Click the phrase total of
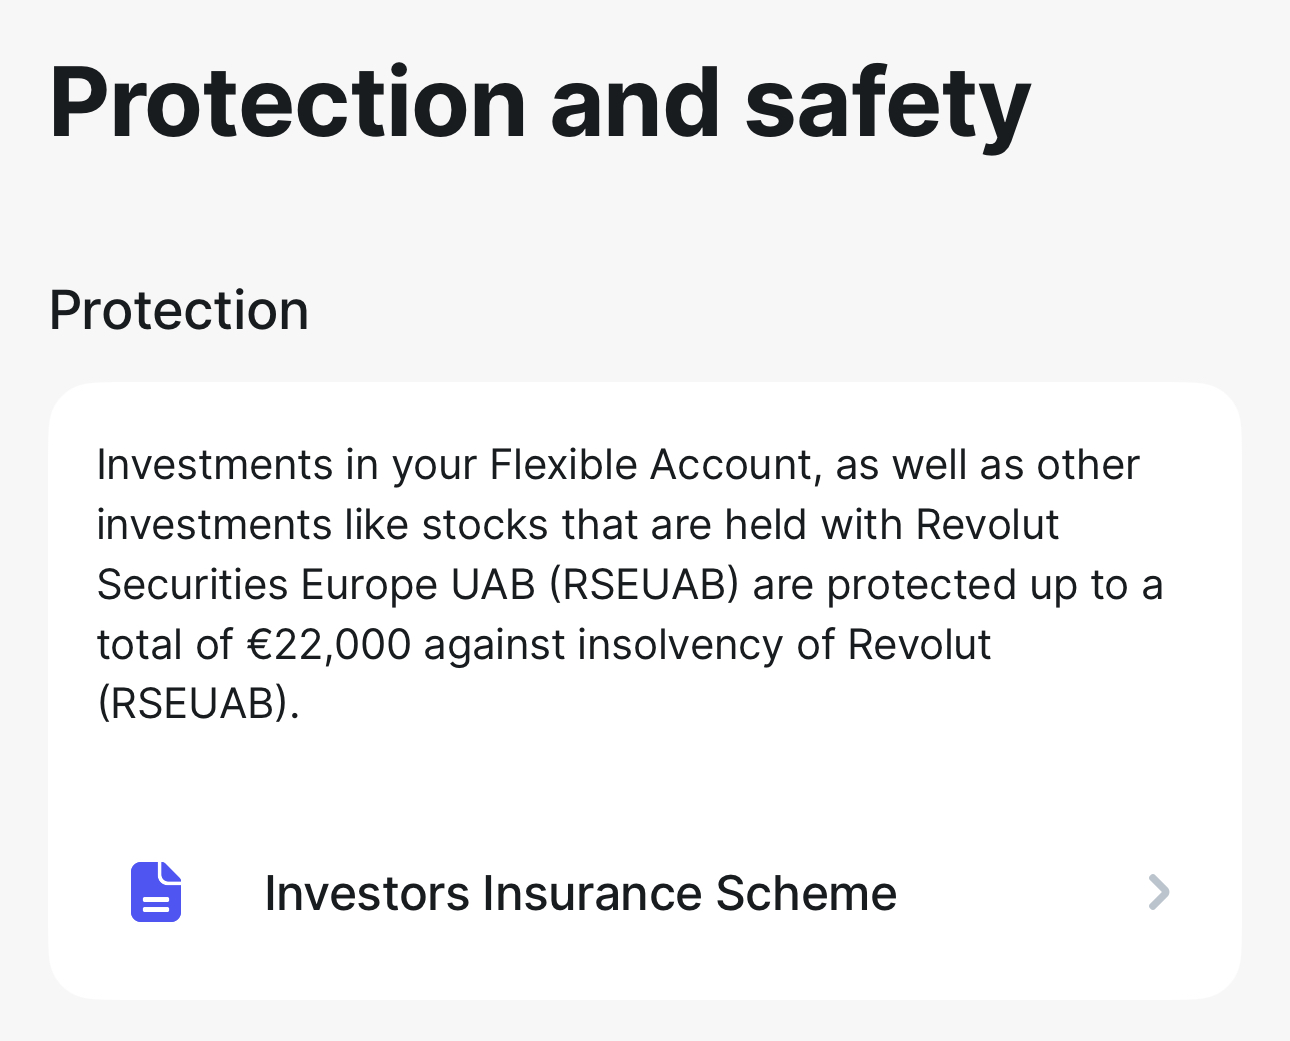This screenshot has width=1290, height=1041. pos(165,645)
